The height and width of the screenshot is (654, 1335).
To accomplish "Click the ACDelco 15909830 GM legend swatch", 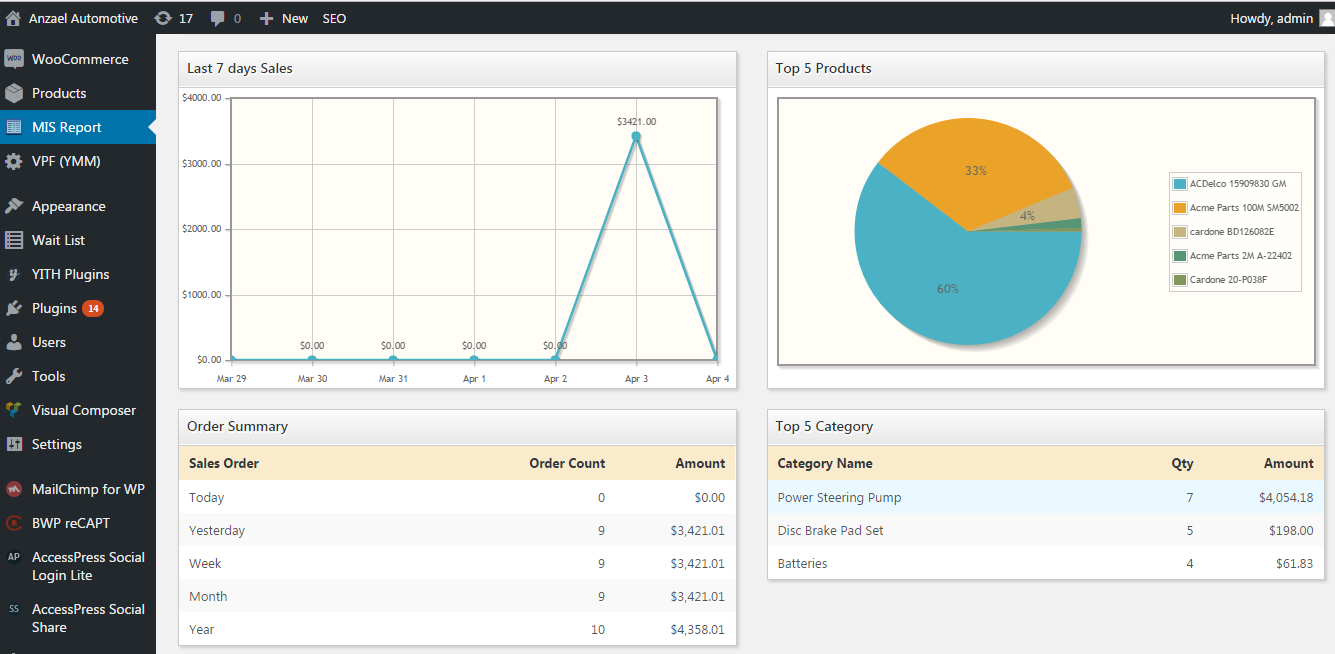I will tap(1180, 184).
